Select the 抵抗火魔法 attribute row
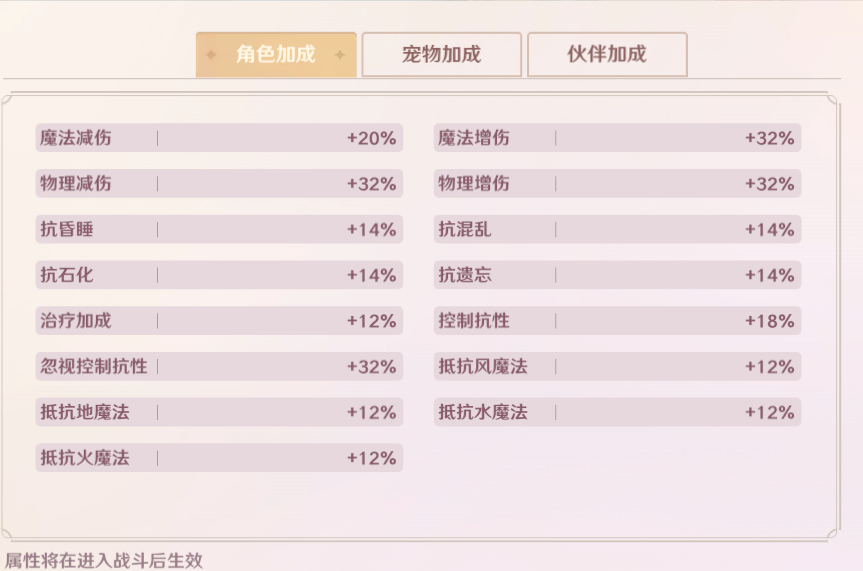 click(x=219, y=458)
